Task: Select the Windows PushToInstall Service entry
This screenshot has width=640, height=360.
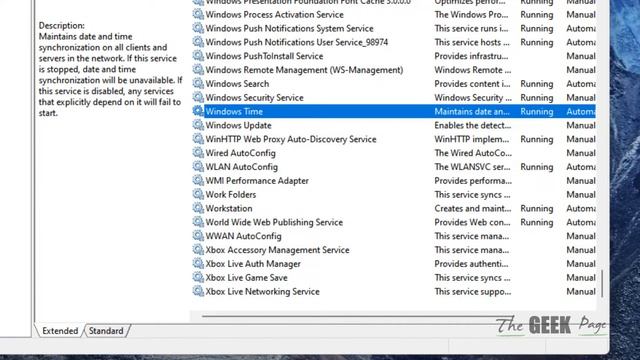Action: 264,56
